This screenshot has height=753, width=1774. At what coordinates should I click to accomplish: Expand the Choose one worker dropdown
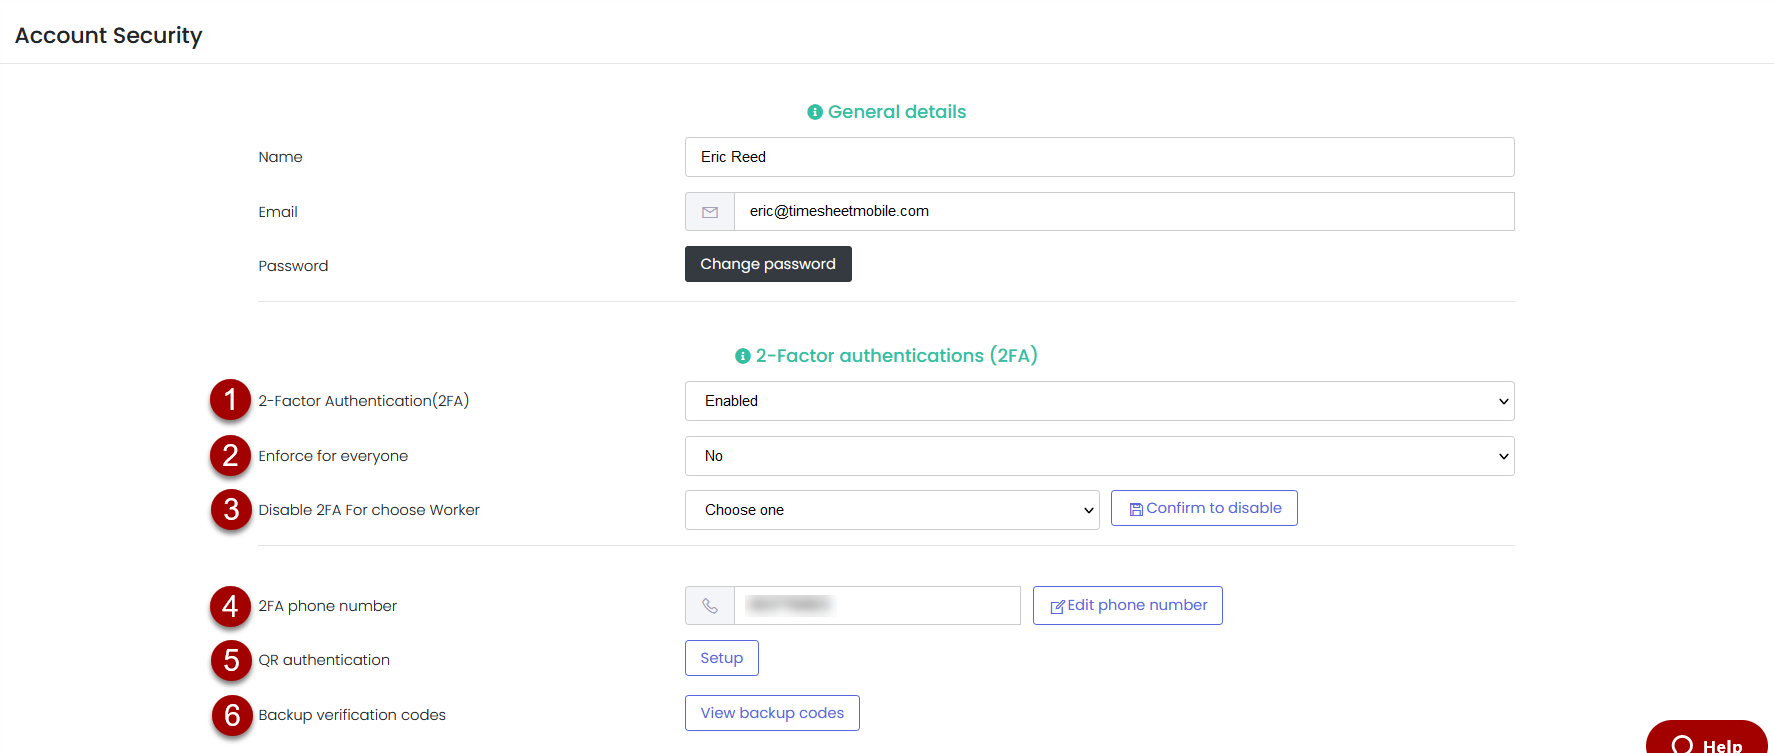tap(891, 510)
